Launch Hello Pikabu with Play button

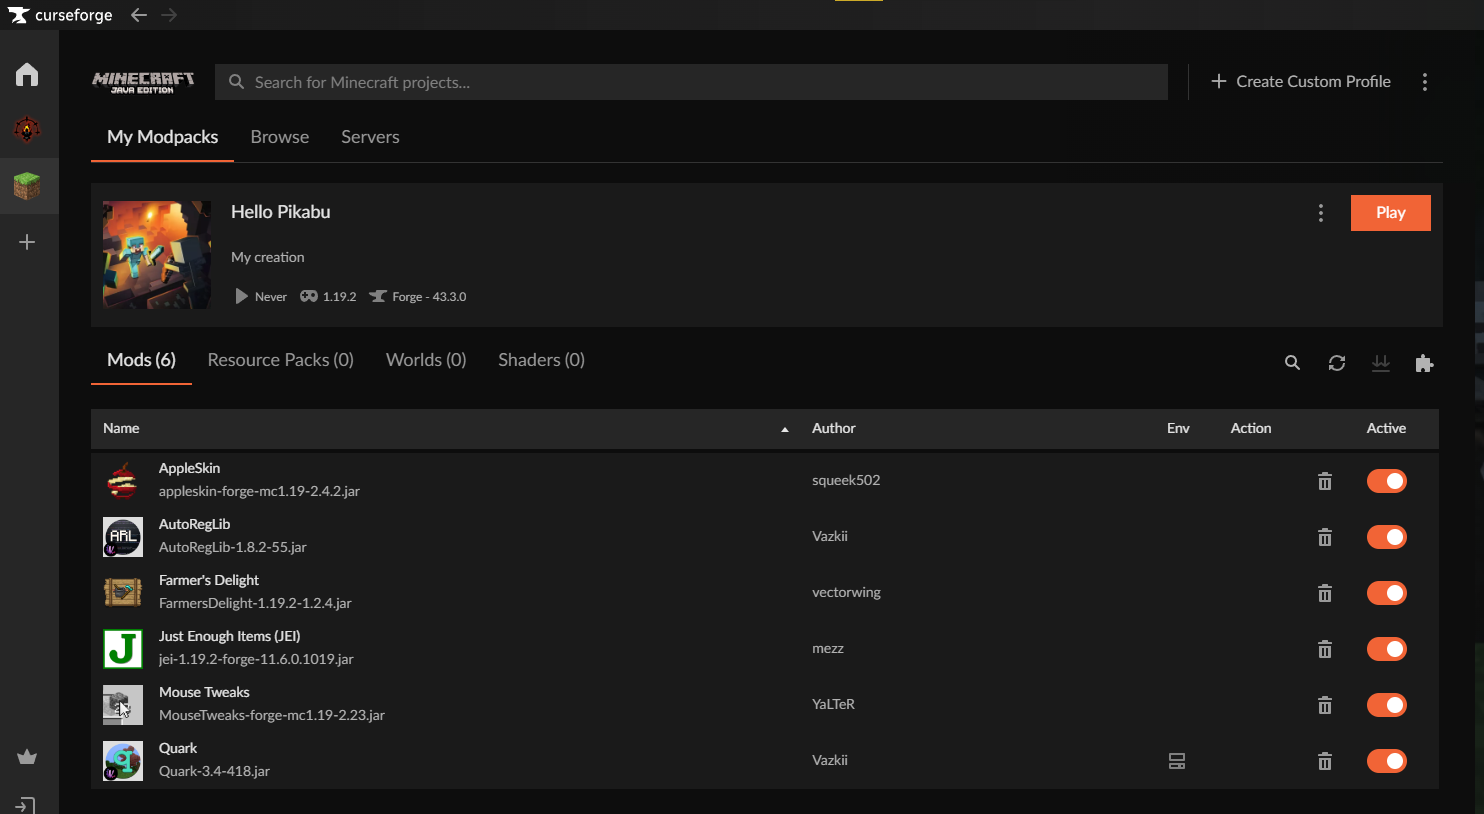tap(1391, 213)
